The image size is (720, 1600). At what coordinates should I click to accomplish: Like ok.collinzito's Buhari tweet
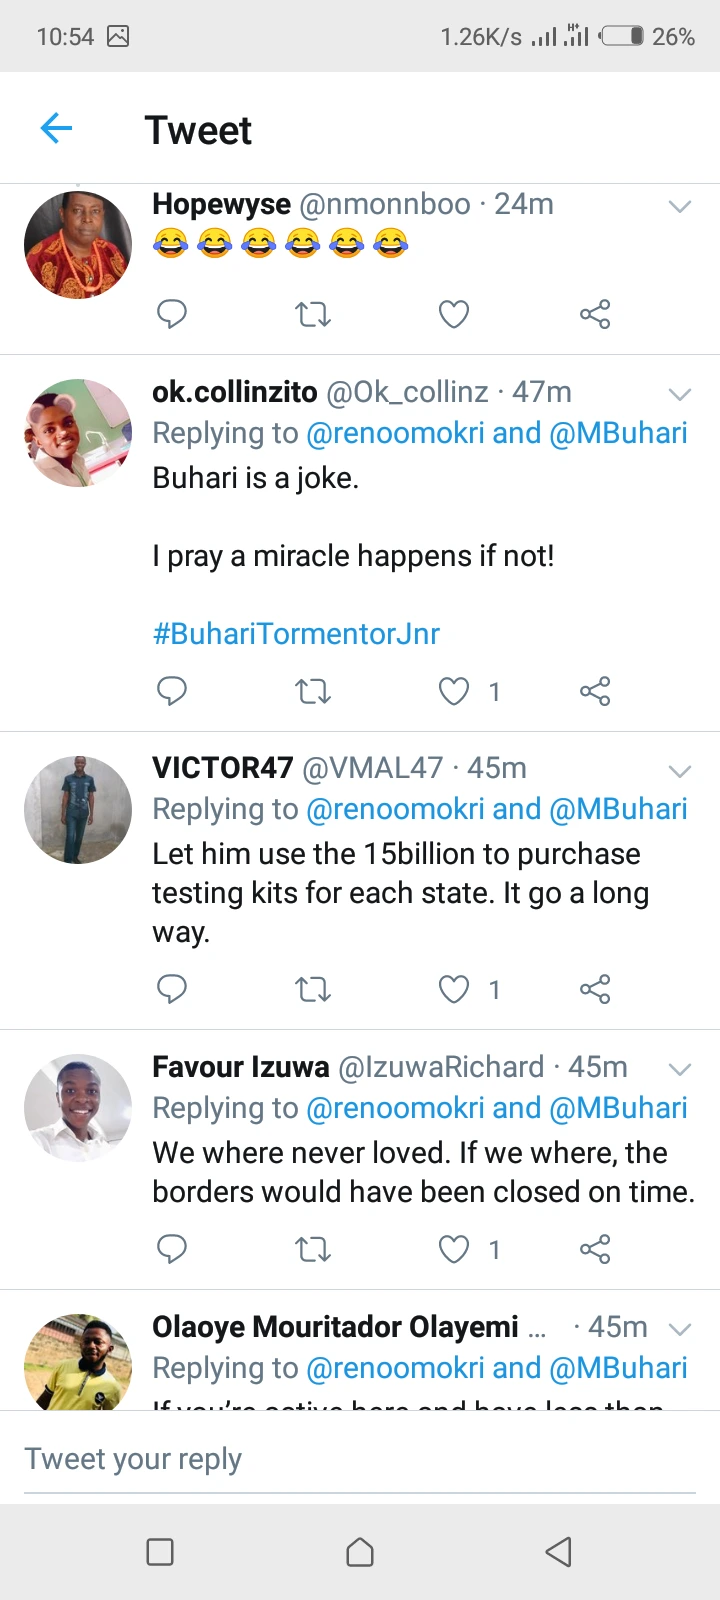pos(454,691)
